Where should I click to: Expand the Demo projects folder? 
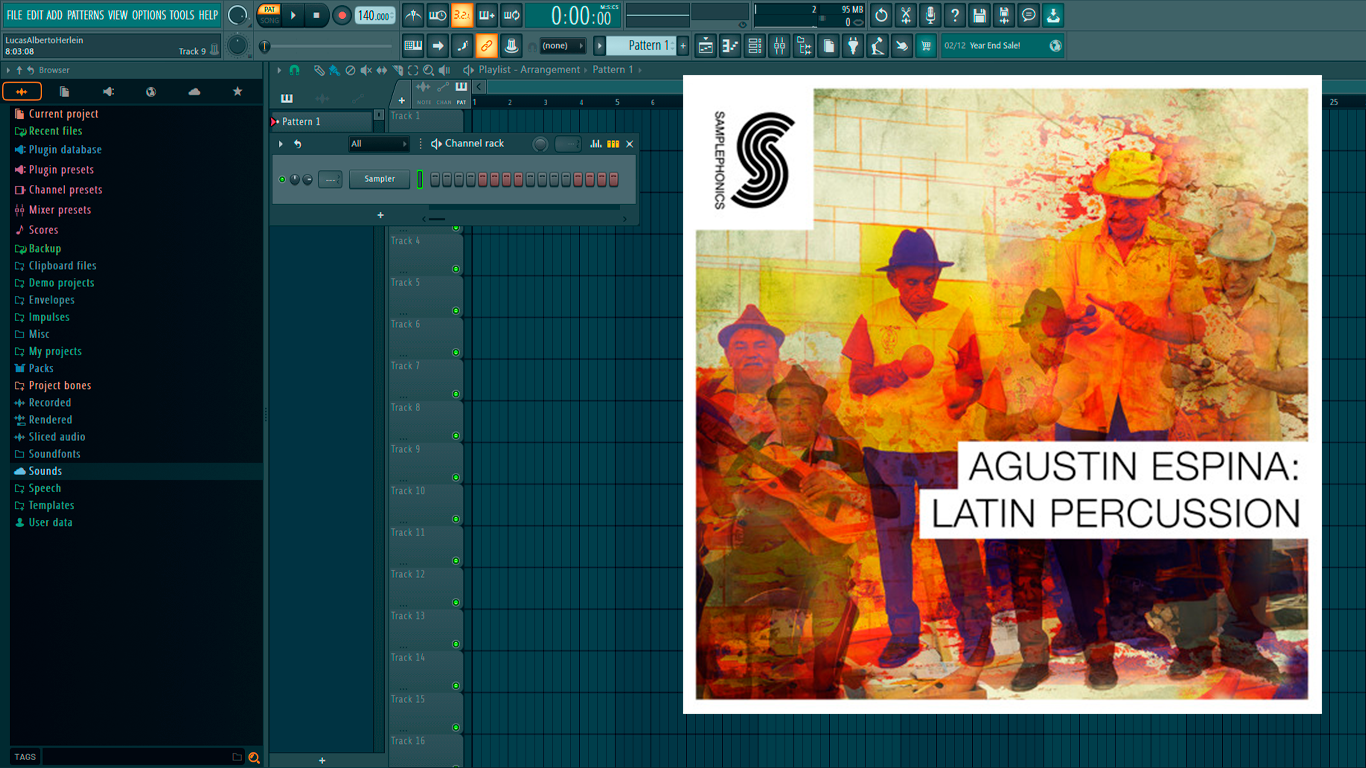61,283
